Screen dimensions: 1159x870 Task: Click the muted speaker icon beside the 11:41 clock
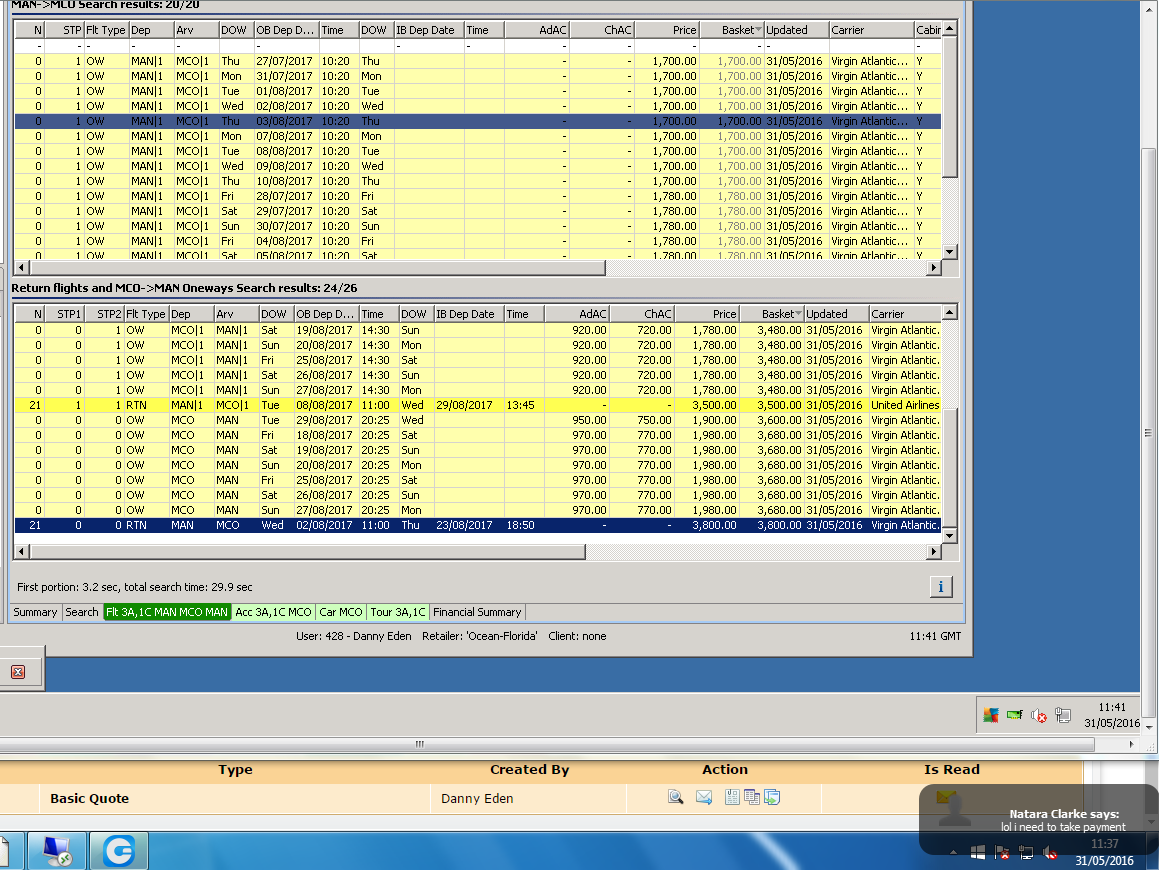coord(1039,716)
